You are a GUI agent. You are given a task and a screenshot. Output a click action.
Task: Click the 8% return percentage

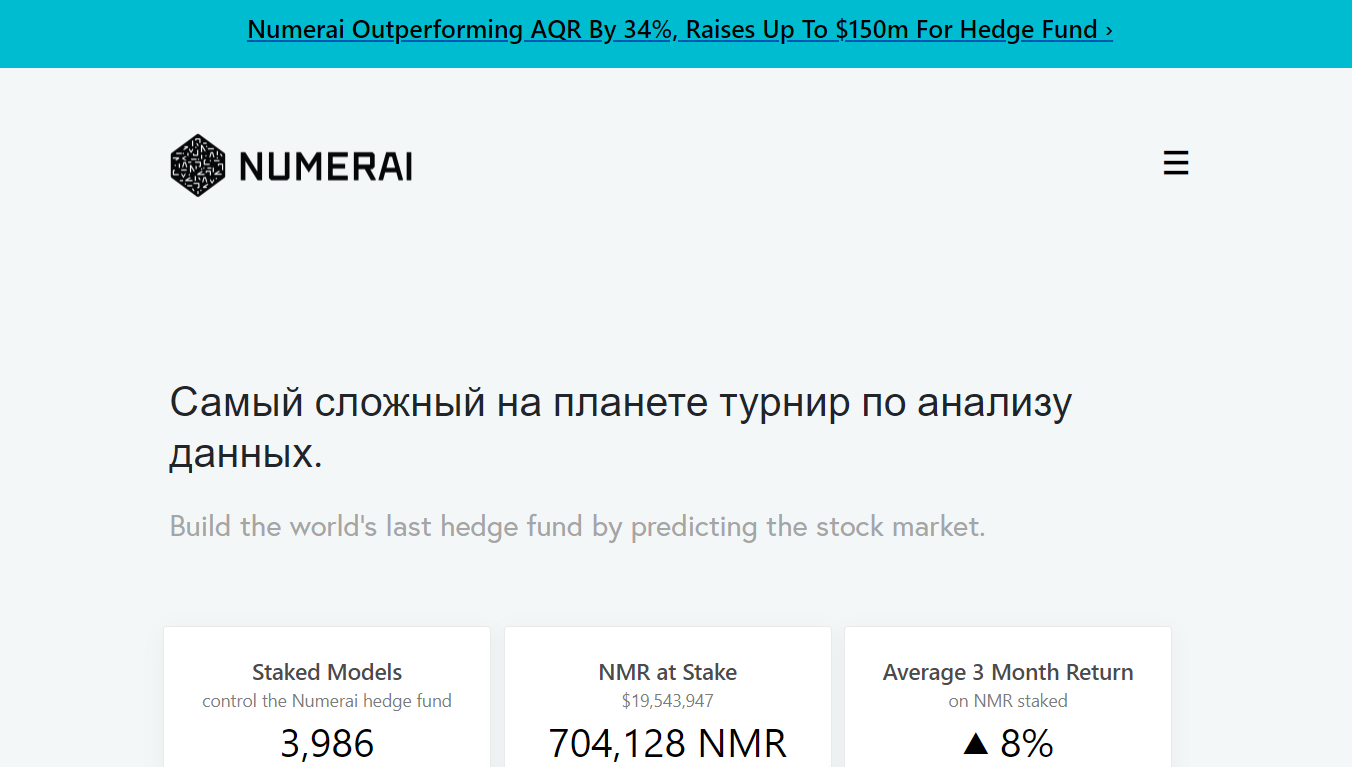1028,744
